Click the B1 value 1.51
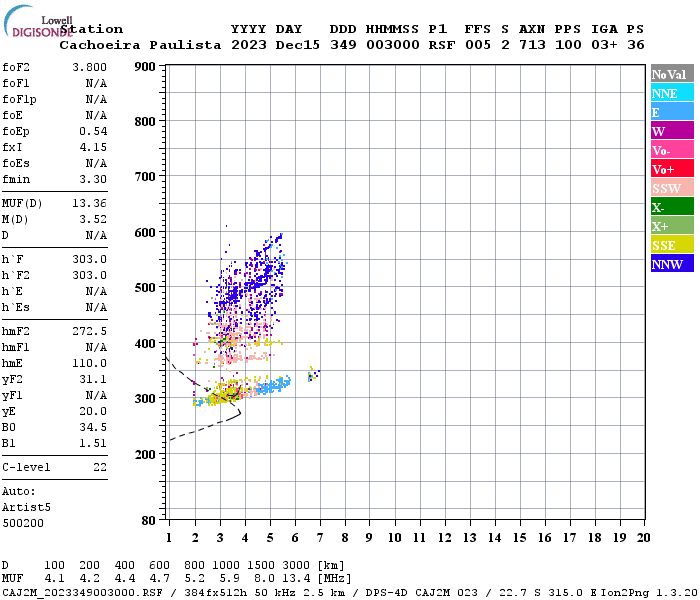The height and width of the screenshot is (600, 700). pyautogui.click(x=93, y=443)
